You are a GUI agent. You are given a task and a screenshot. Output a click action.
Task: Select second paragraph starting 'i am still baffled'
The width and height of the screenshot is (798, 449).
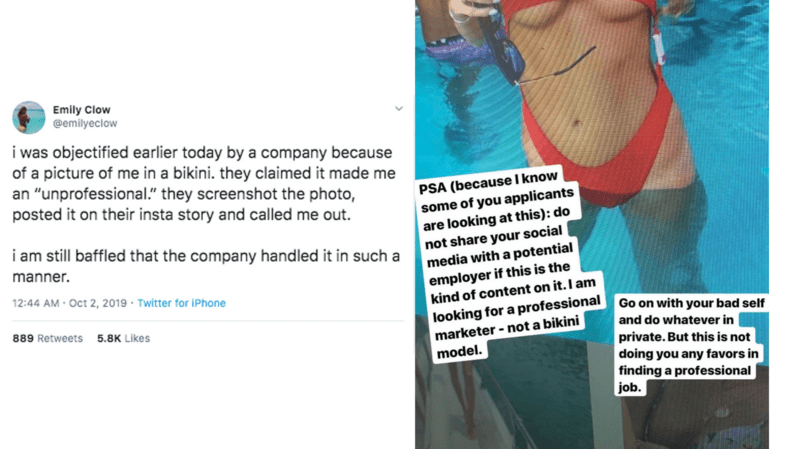[x=206, y=266]
